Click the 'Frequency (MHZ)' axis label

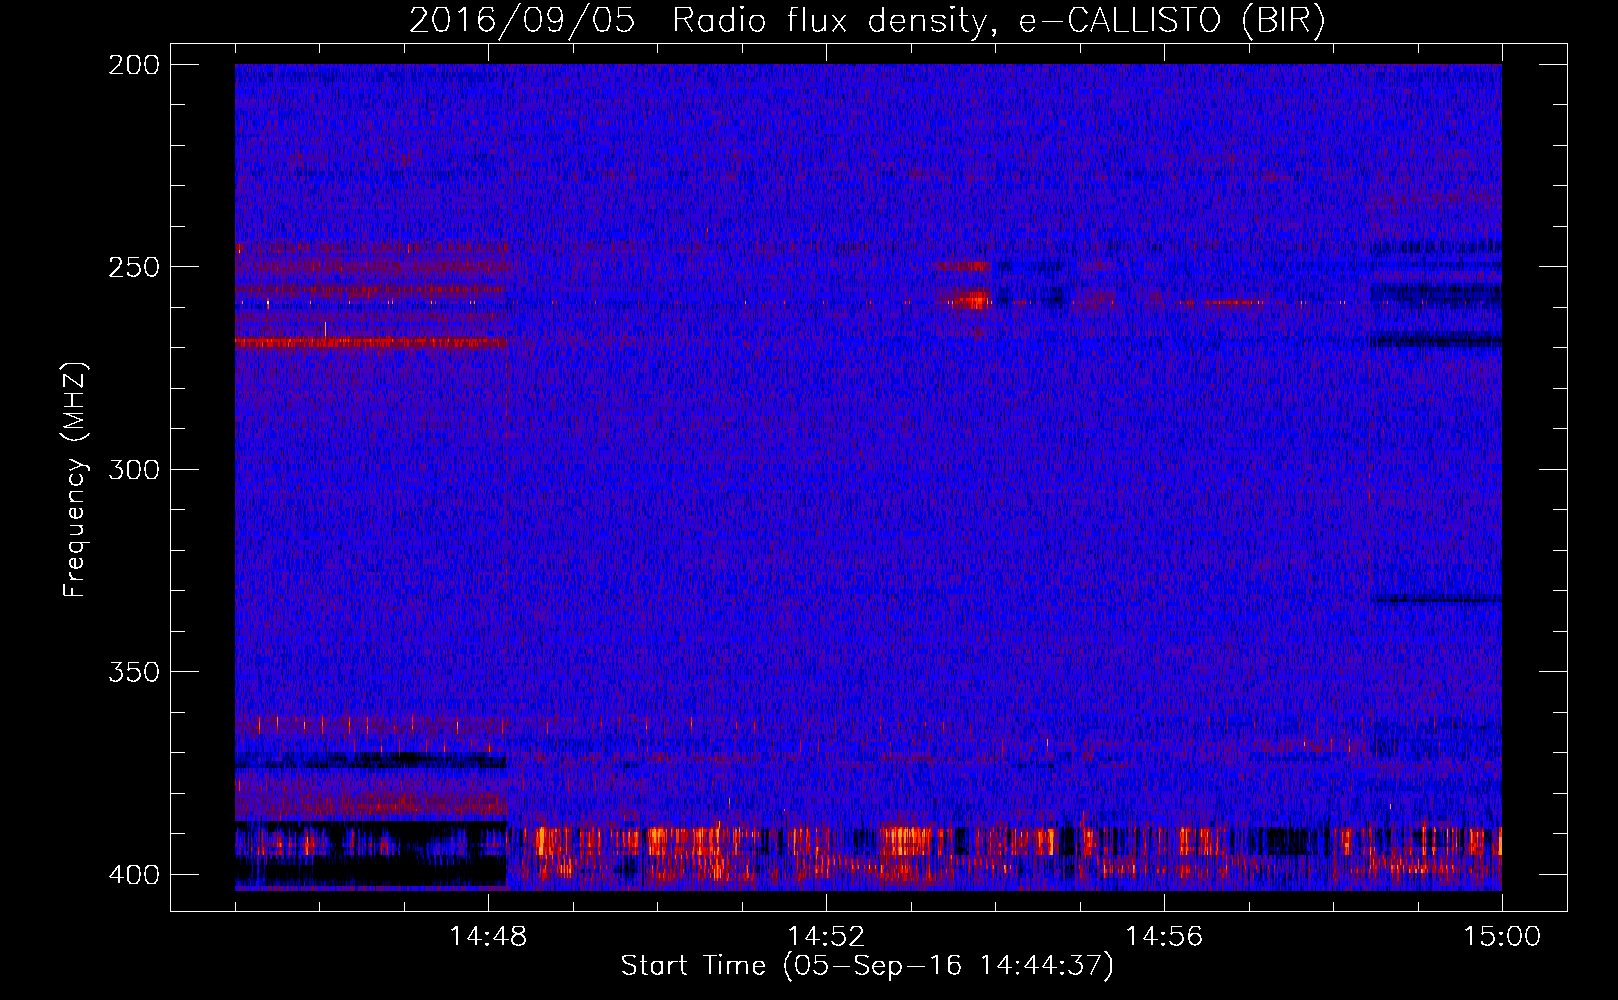[x=75, y=480]
